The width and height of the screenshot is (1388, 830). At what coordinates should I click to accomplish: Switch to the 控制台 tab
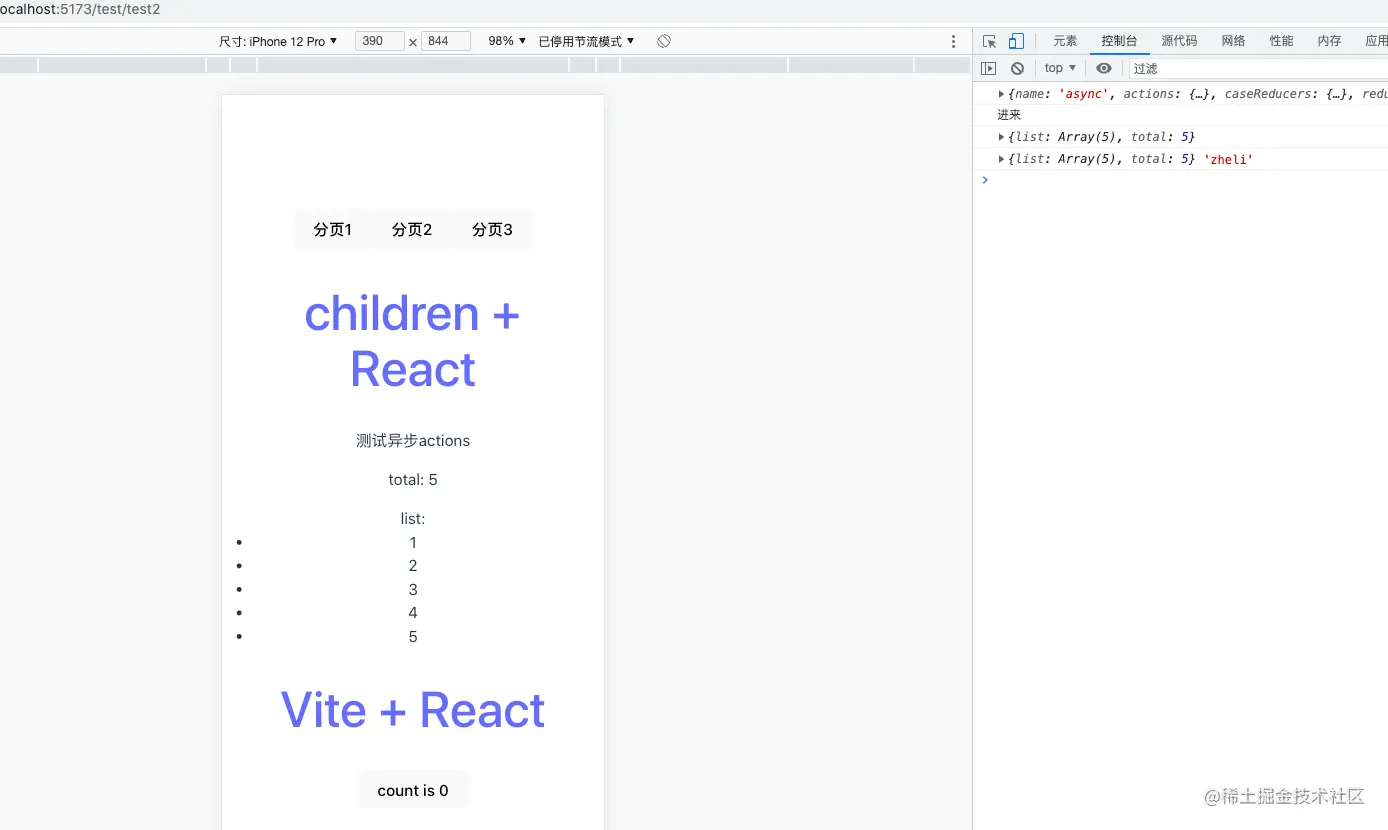(x=1119, y=41)
